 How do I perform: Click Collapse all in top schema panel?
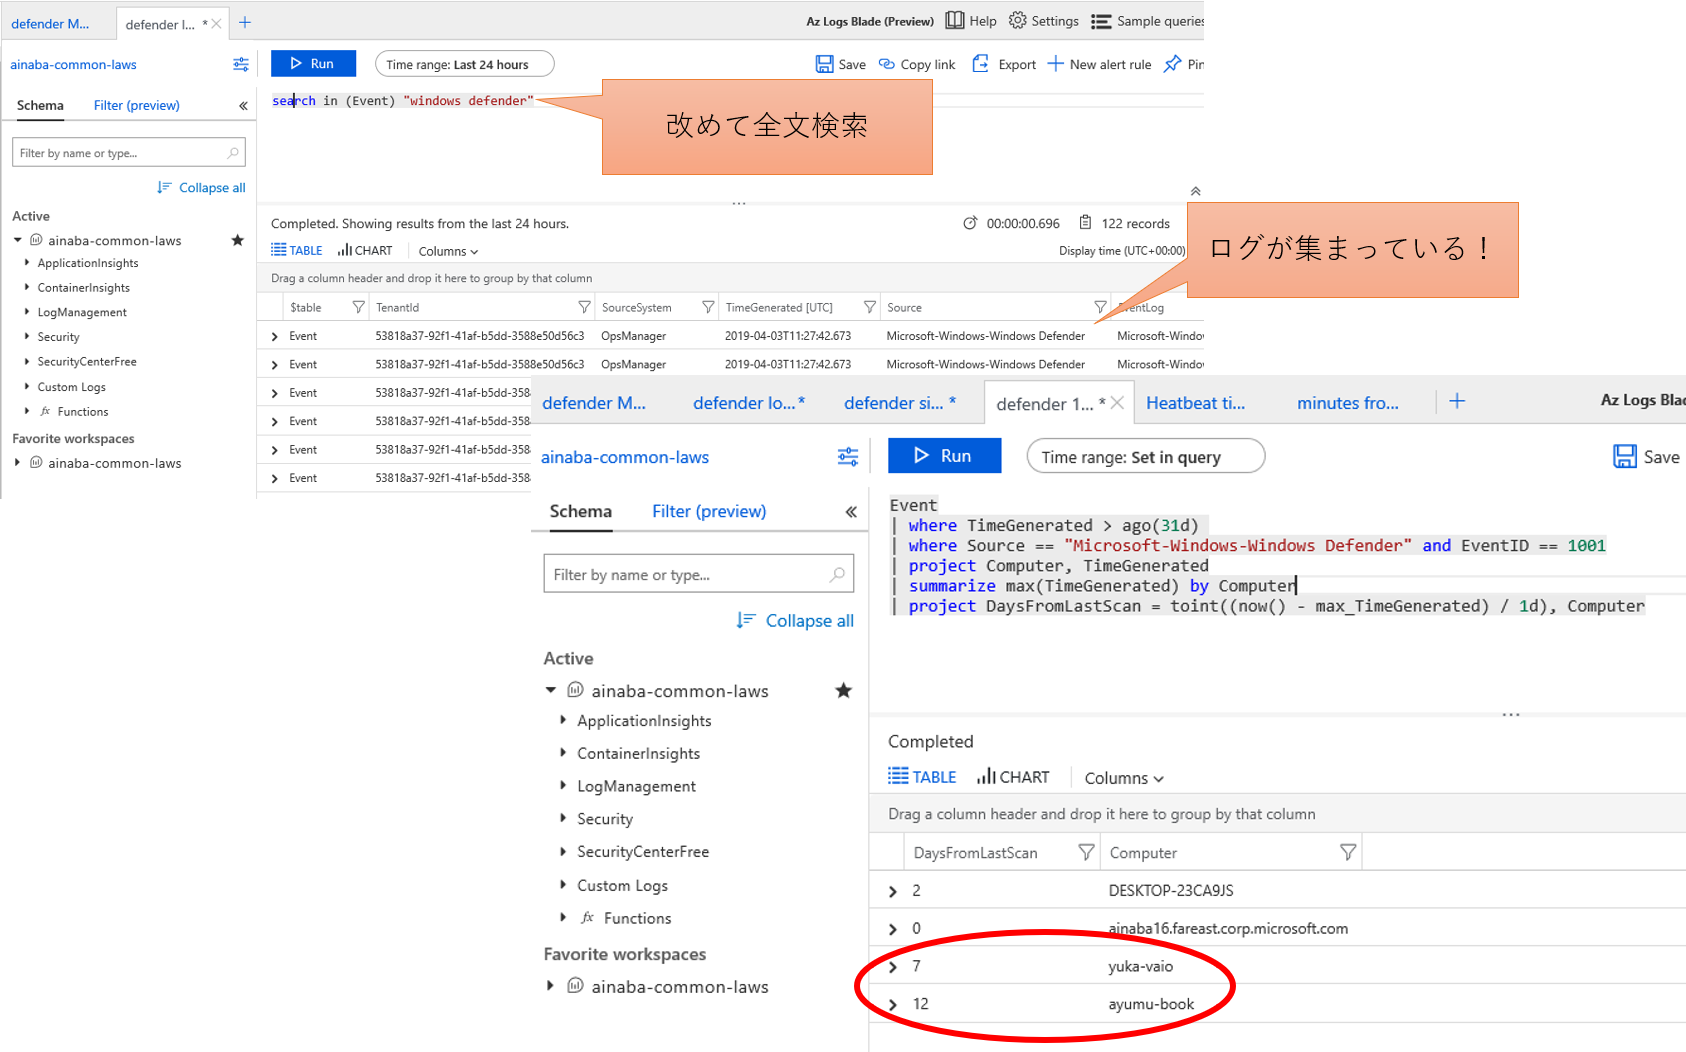pyautogui.click(x=201, y=187)
